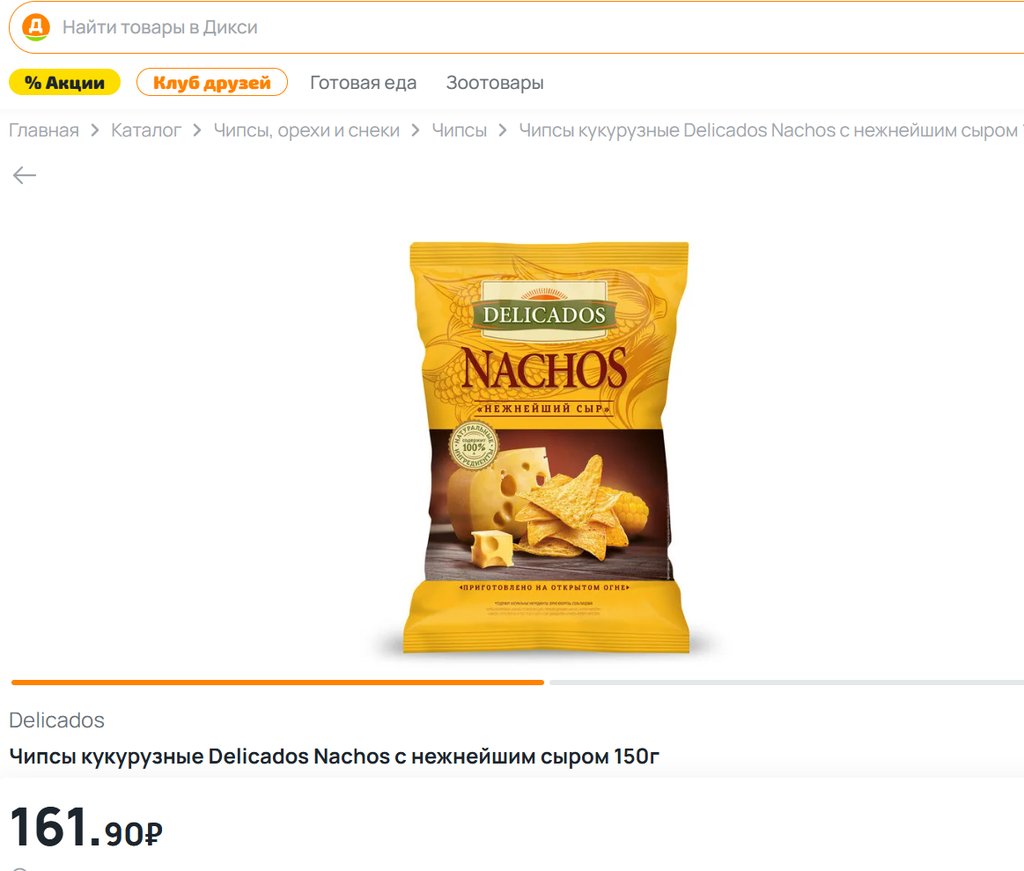The image size is (1024, 871).
Task: Click the orange Dixy logo icon
Action: 36,27
